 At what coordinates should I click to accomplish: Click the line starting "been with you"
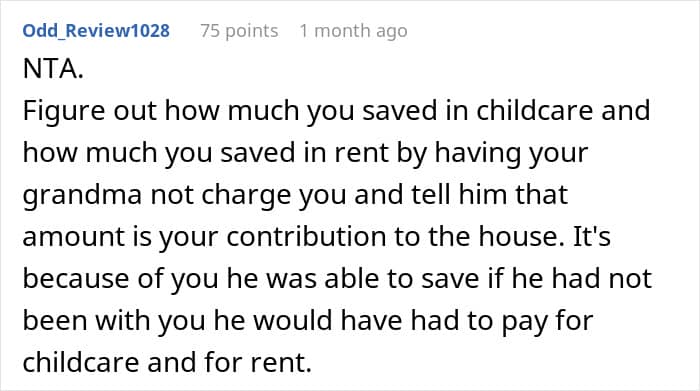click(308, 320)
